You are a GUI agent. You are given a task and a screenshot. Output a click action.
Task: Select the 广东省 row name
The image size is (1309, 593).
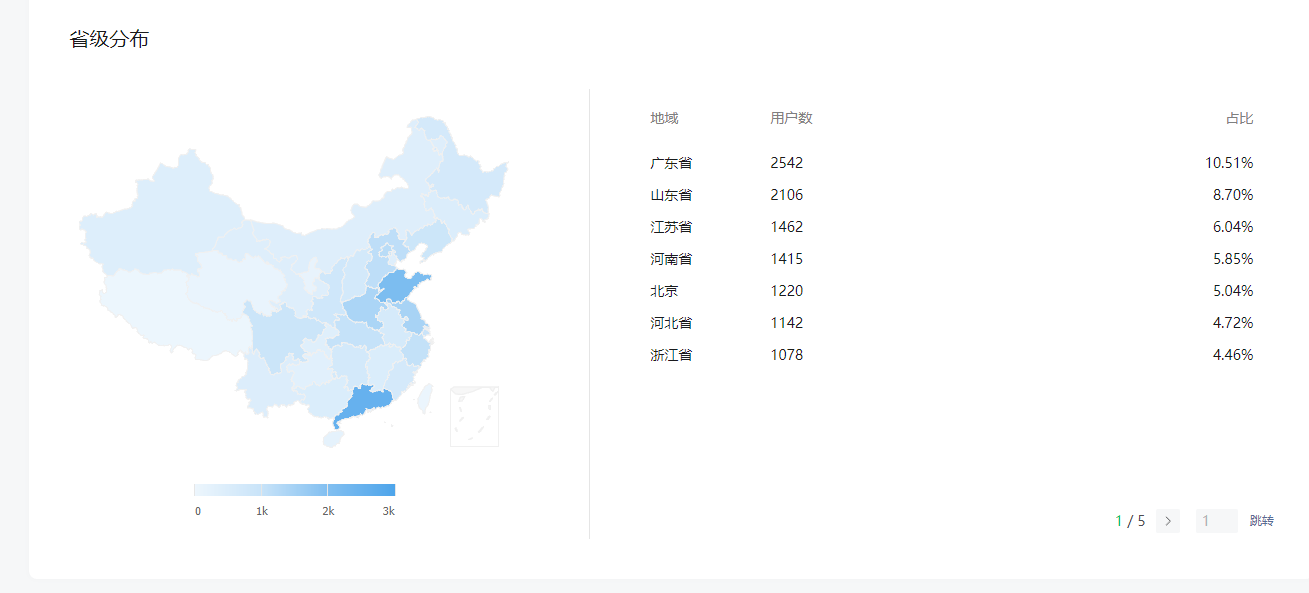tap(671, 163)
